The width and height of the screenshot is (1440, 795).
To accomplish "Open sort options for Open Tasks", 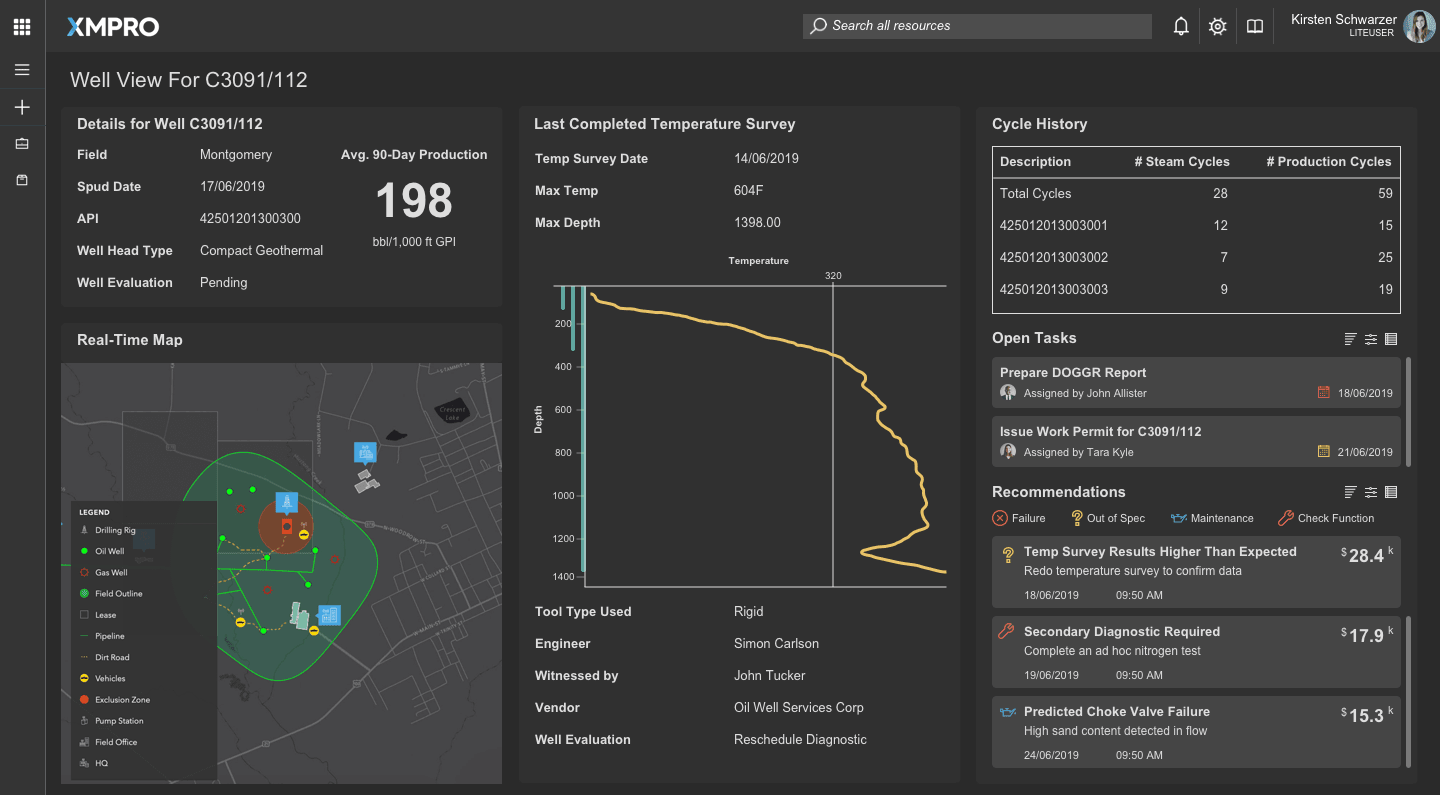I will click(1351, 339).
